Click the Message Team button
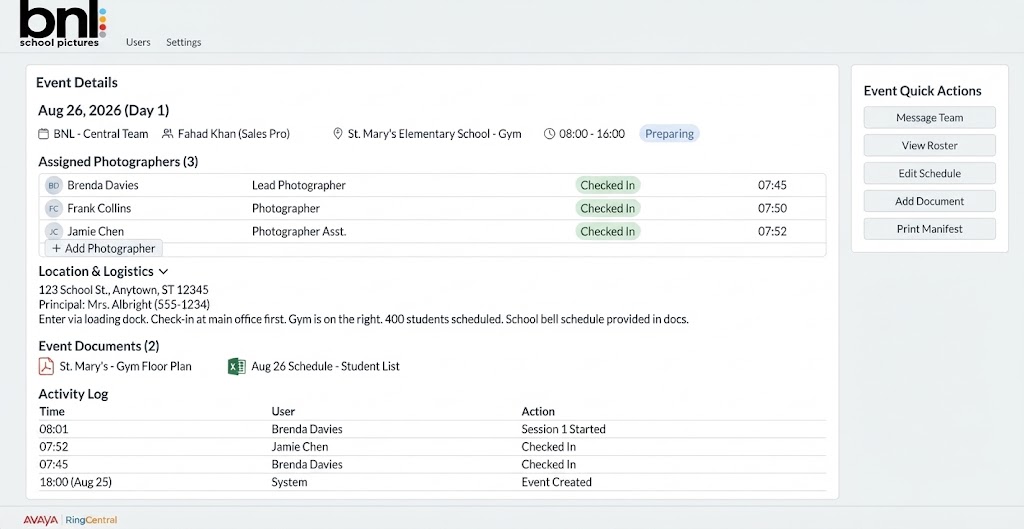 (x=929, y=118)
